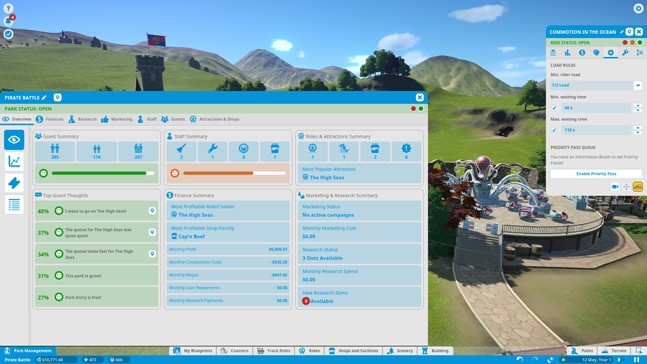Screen dimensions: 647x364
Task: Click the green guest happiness bar
Action: tap(103, 173)
